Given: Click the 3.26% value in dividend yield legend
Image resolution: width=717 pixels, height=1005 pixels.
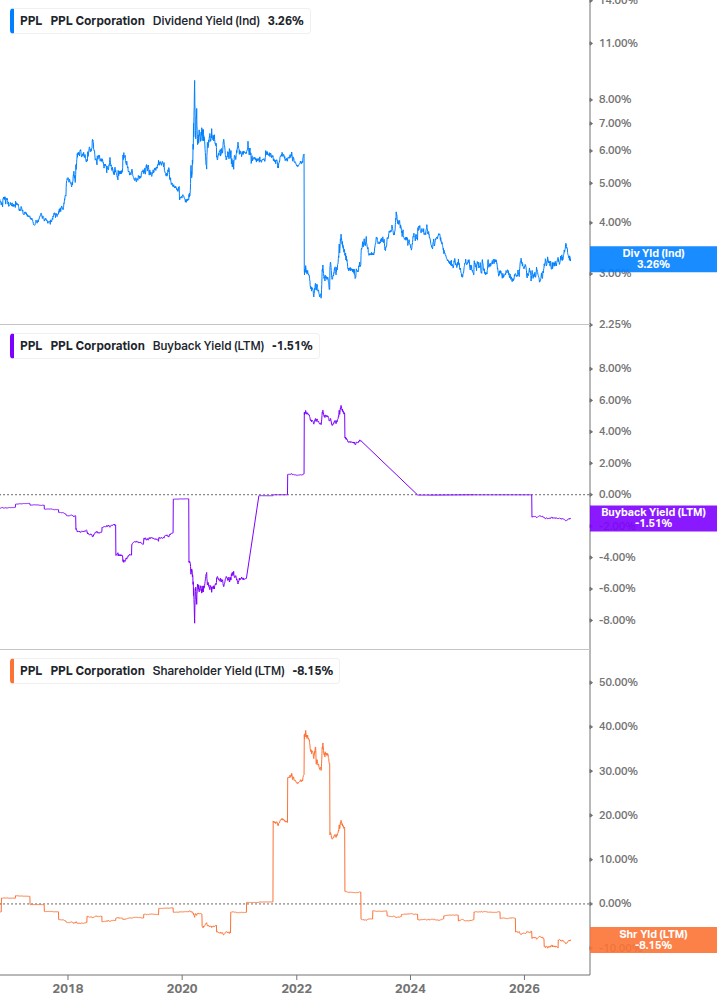Looking at the screenshot, I should [286, 21].
